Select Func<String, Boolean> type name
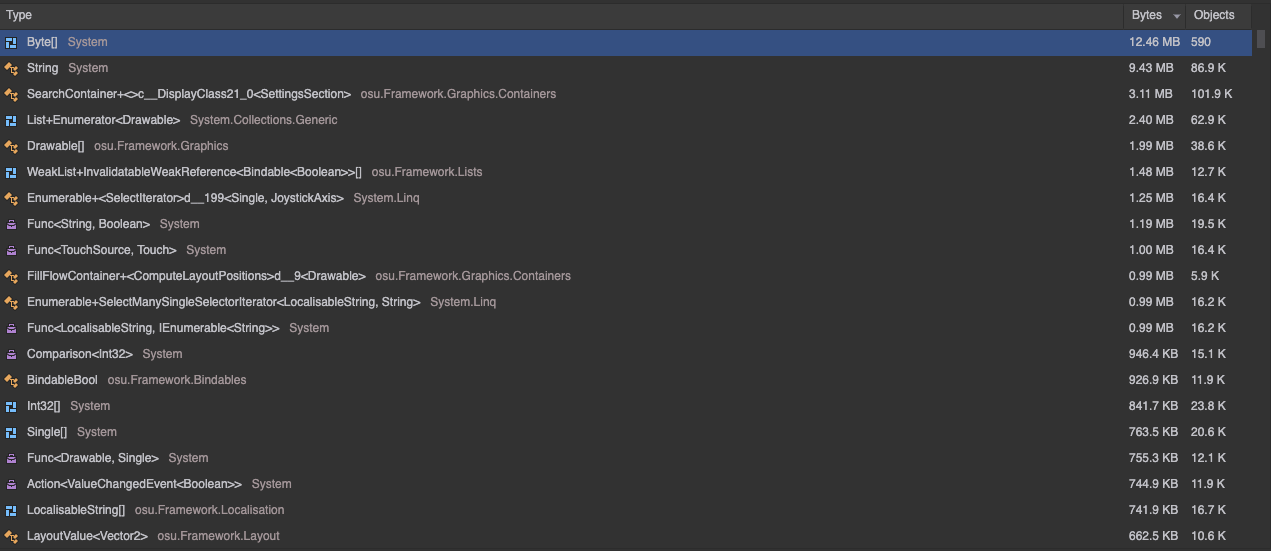Screen dimensions: 1271x551 [x=88, y=224]
